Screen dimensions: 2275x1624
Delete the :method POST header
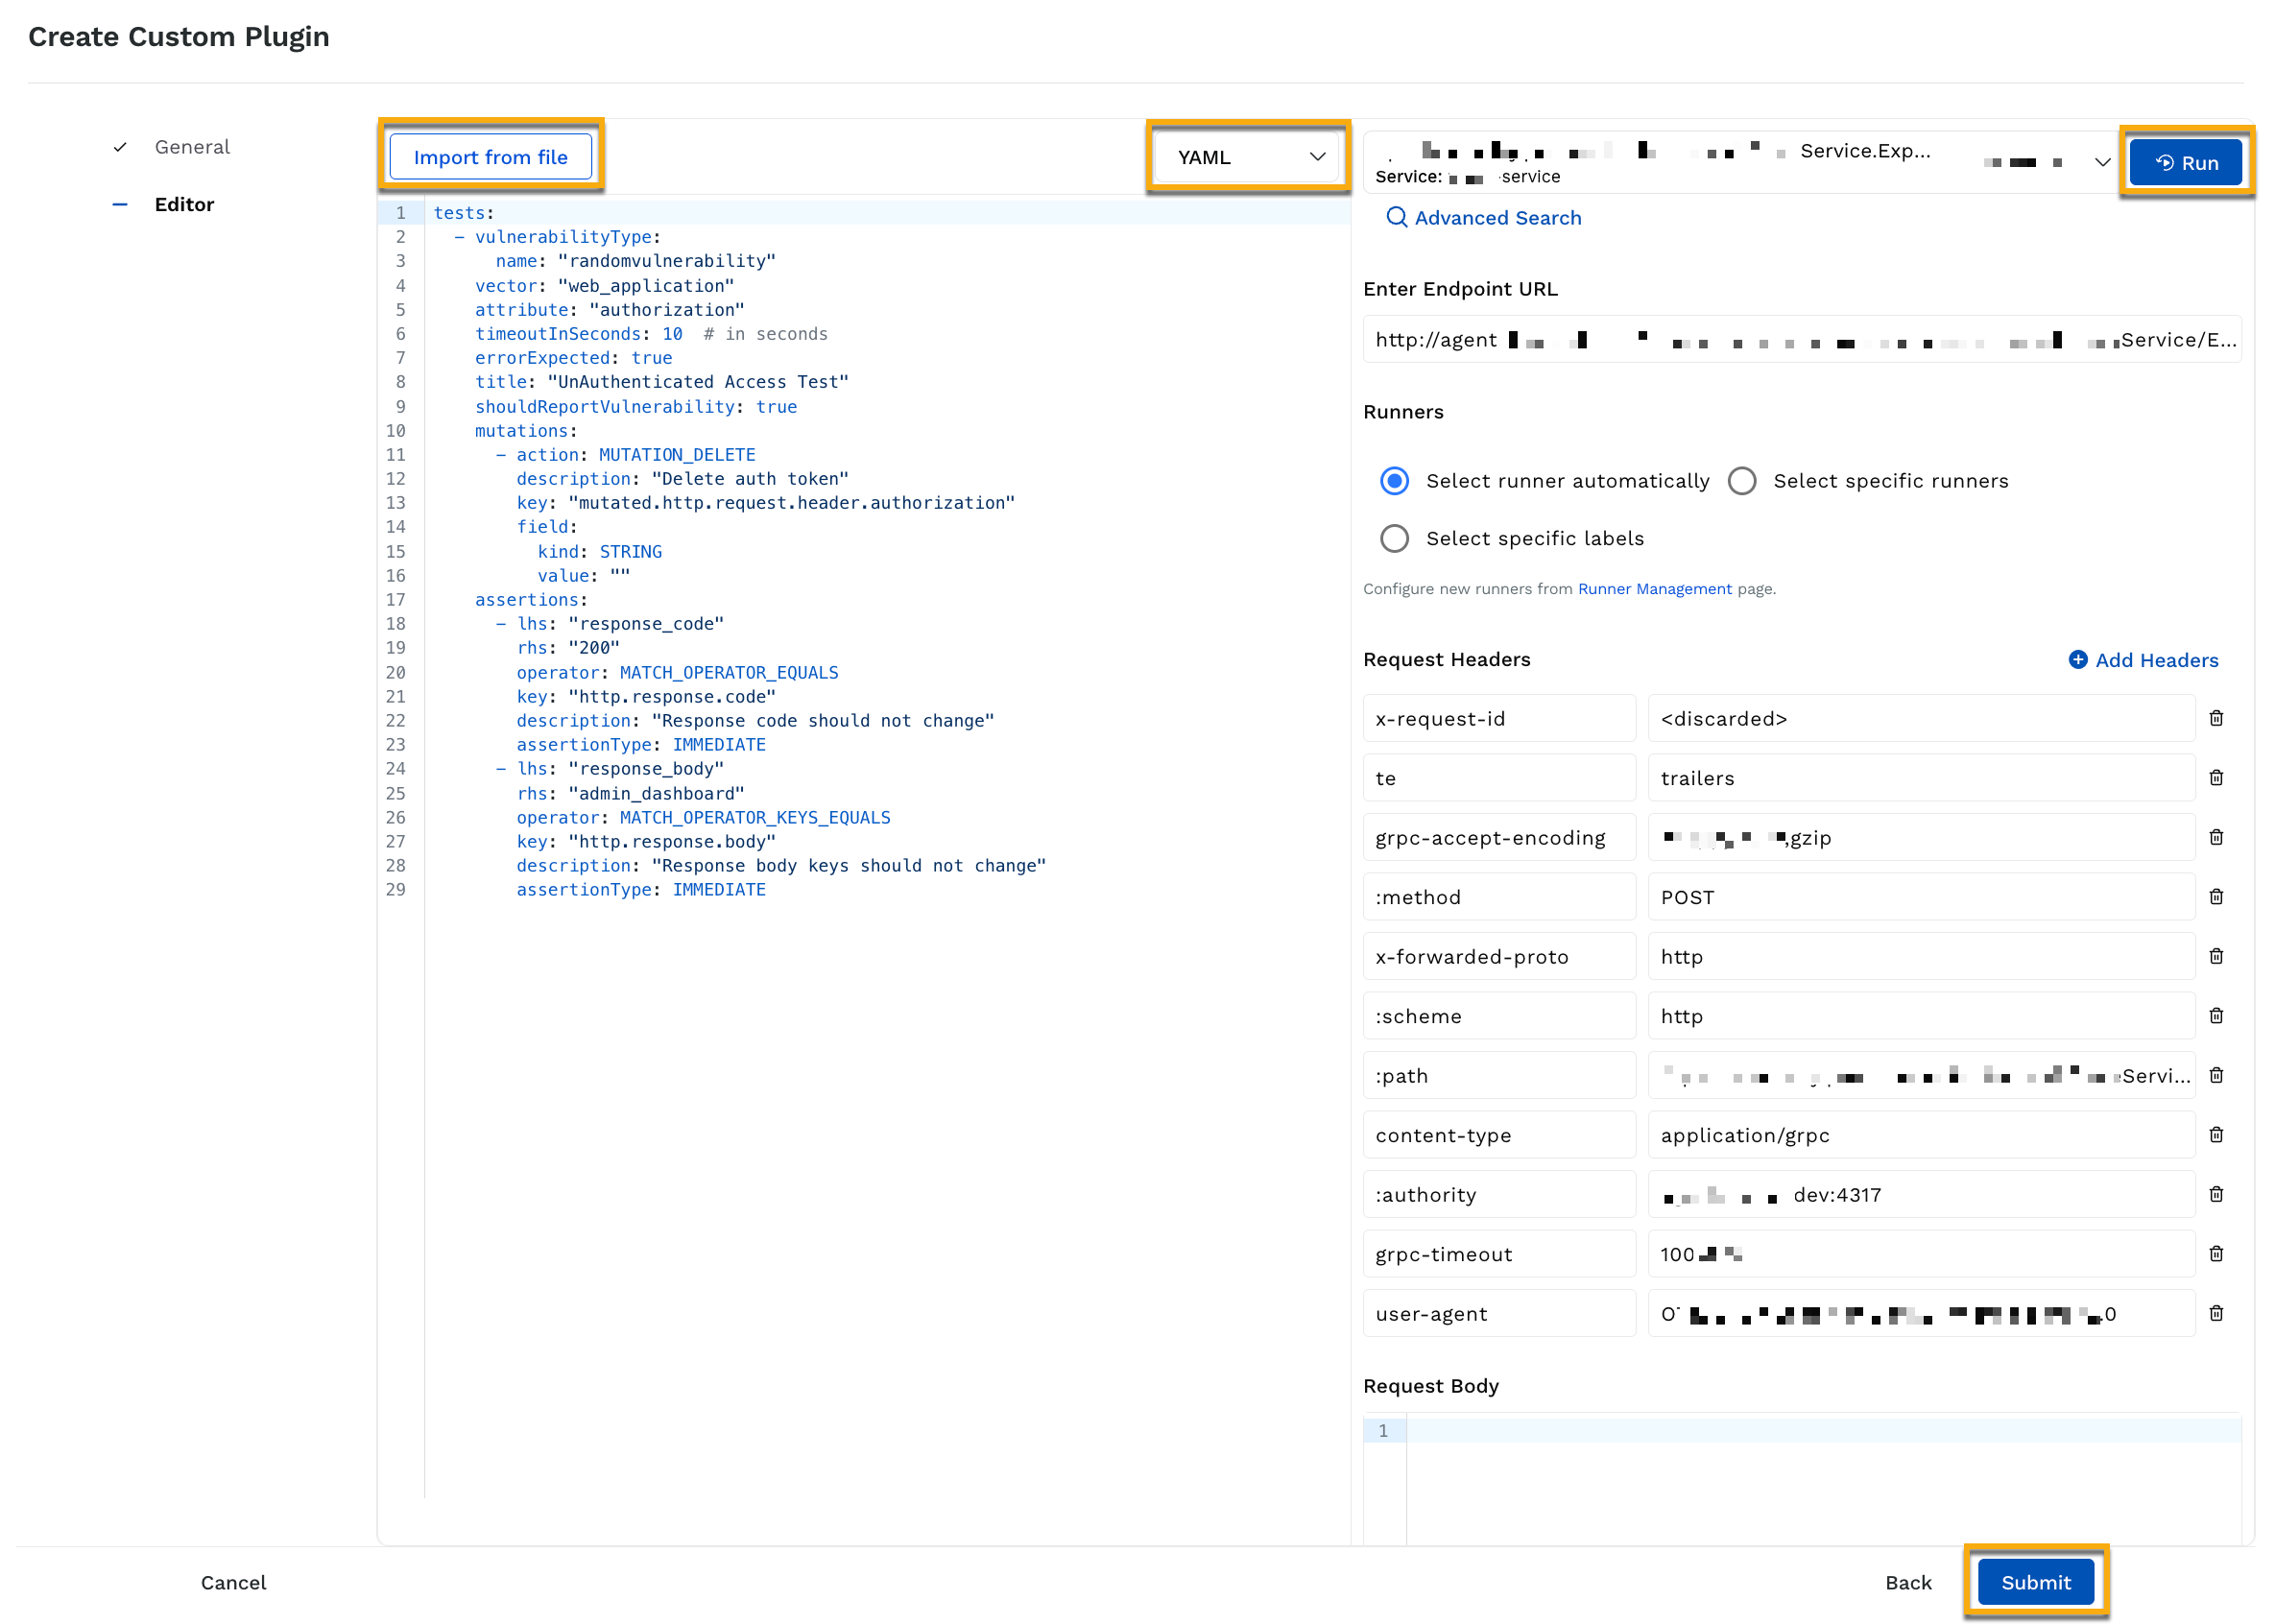2216,896
